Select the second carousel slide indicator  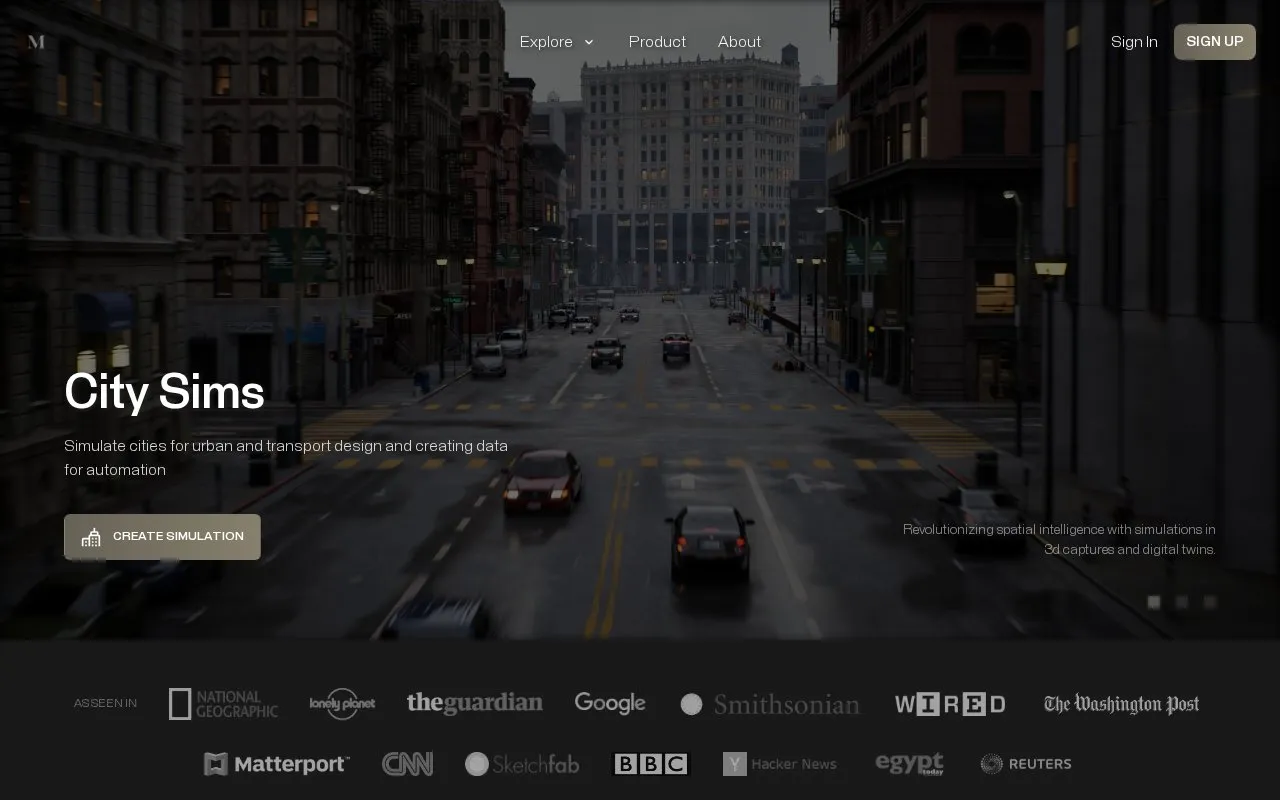click(x=1182, y=602)
